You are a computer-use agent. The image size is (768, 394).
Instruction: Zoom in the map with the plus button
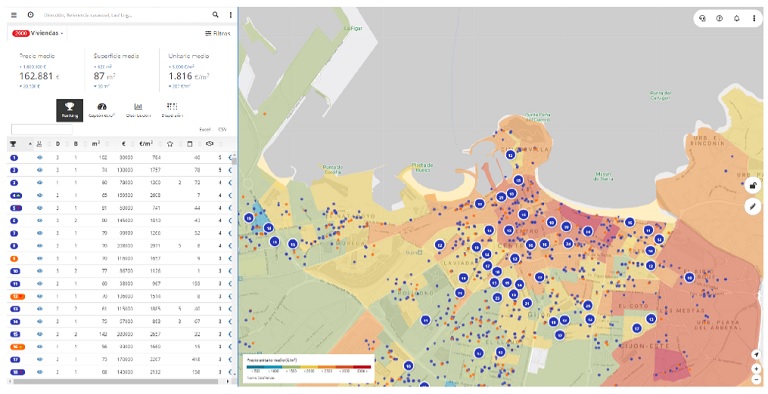tap(757, 369)
